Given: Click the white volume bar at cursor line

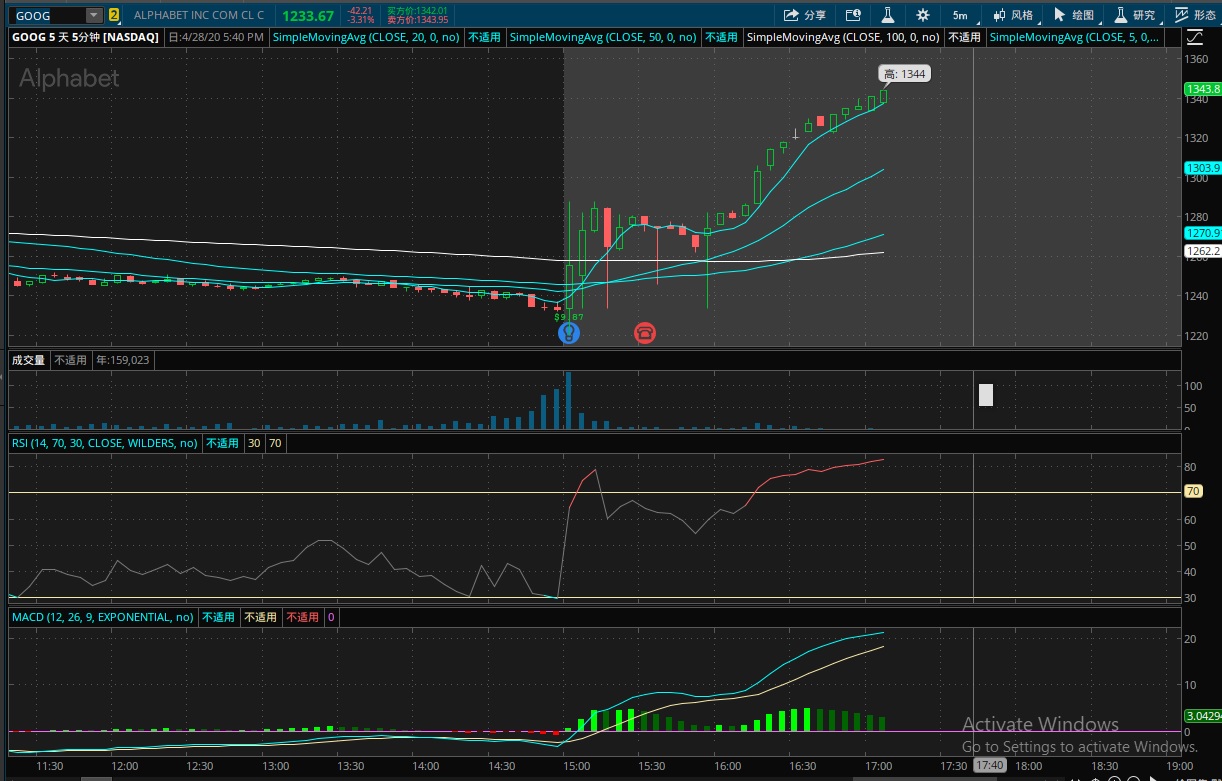Looking at the screenshot, I should (x=985, y=395).
